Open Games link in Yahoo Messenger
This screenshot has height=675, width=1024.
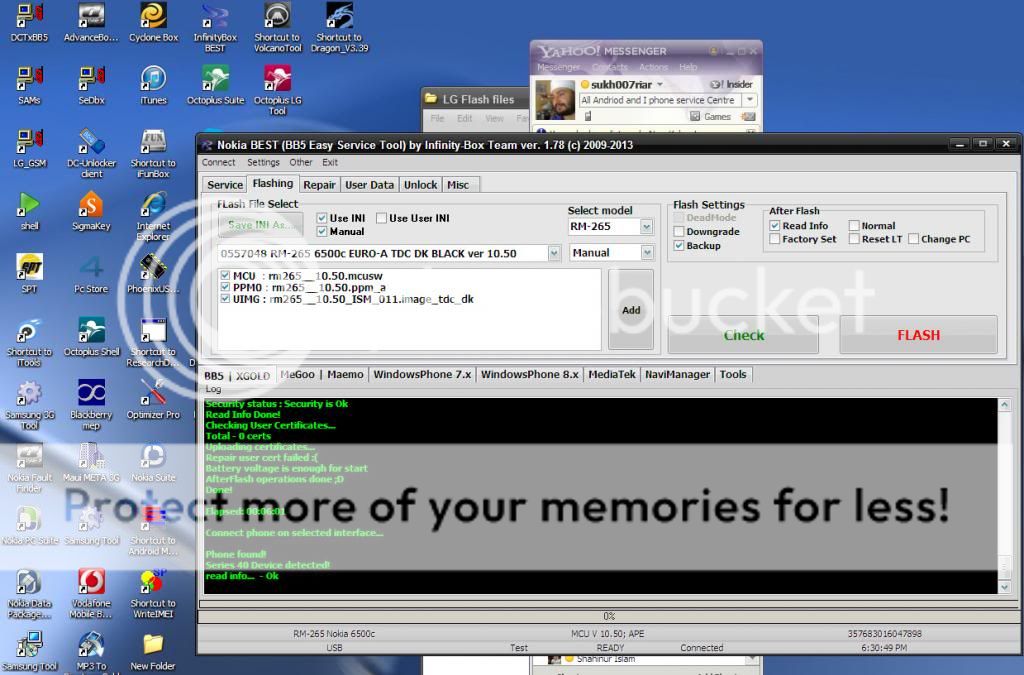717,116
